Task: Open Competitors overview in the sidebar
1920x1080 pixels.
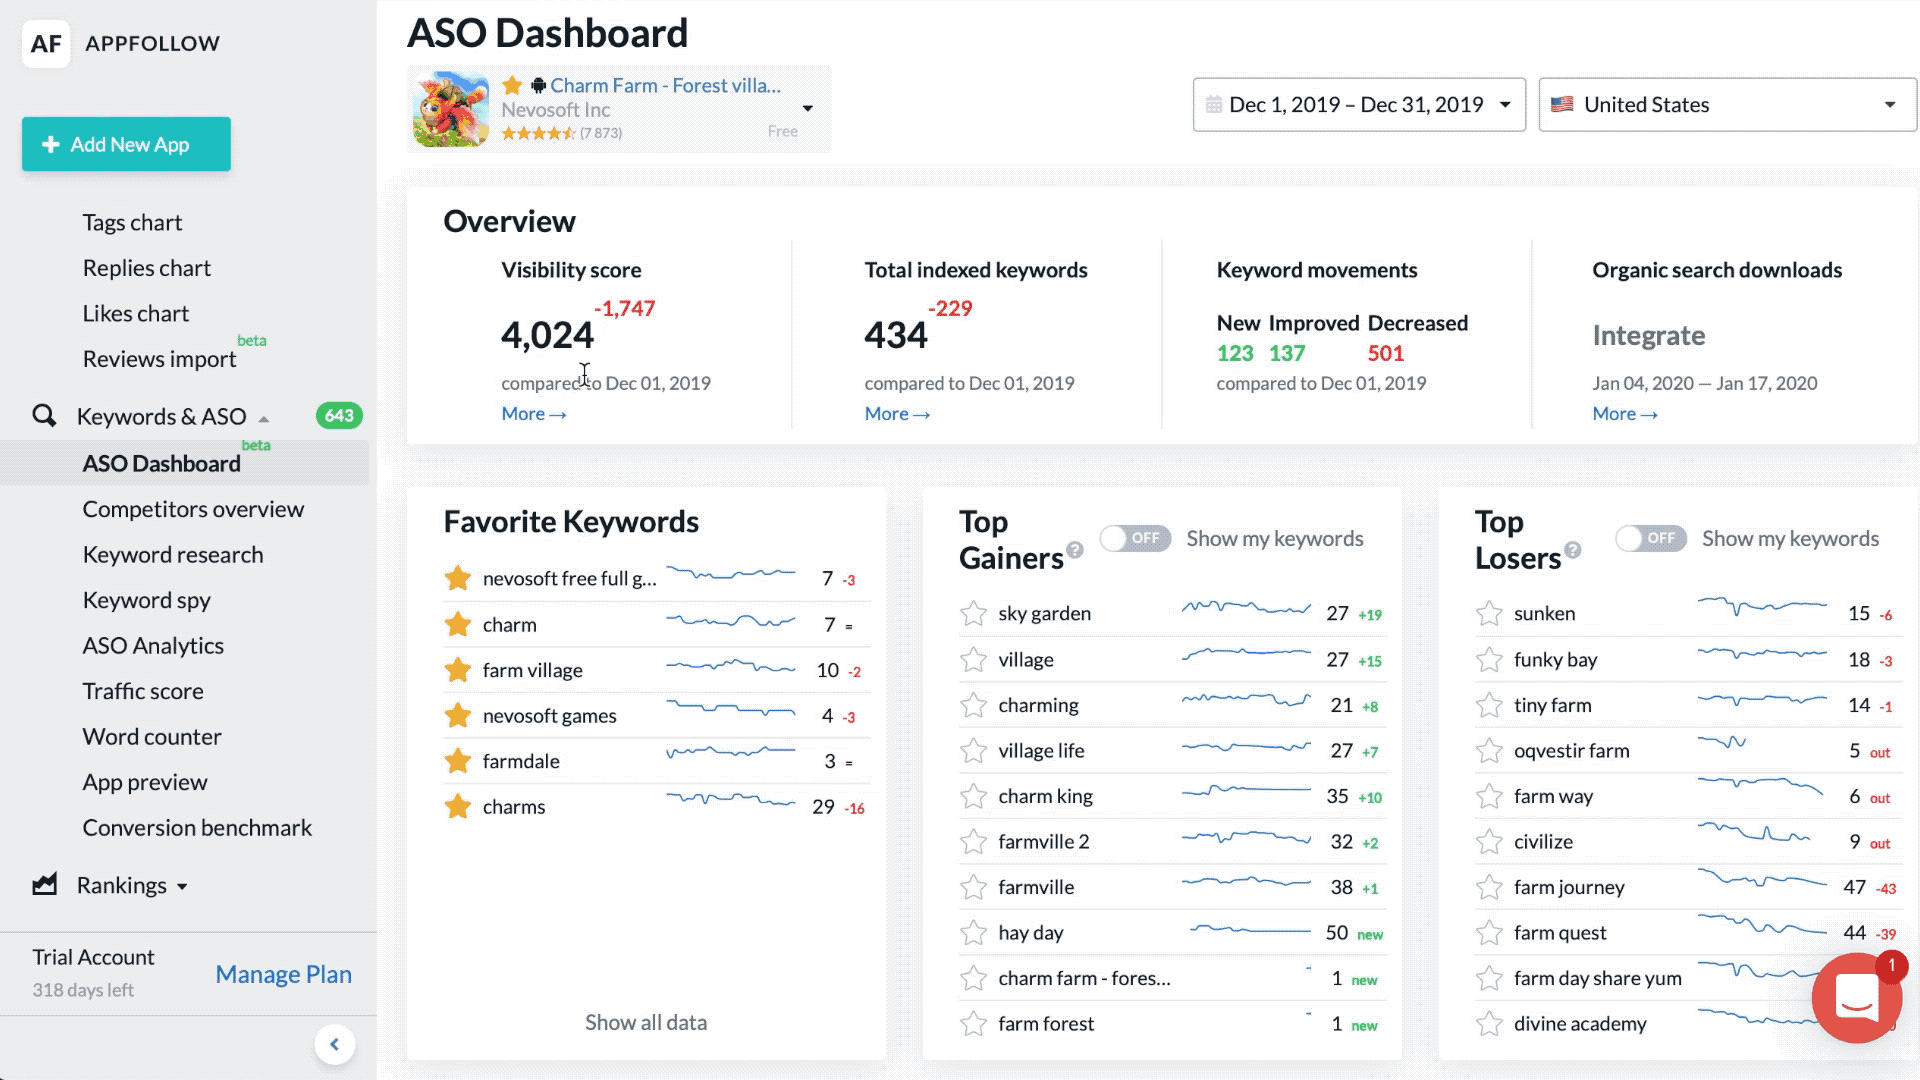Action: [x=193, y=509]
